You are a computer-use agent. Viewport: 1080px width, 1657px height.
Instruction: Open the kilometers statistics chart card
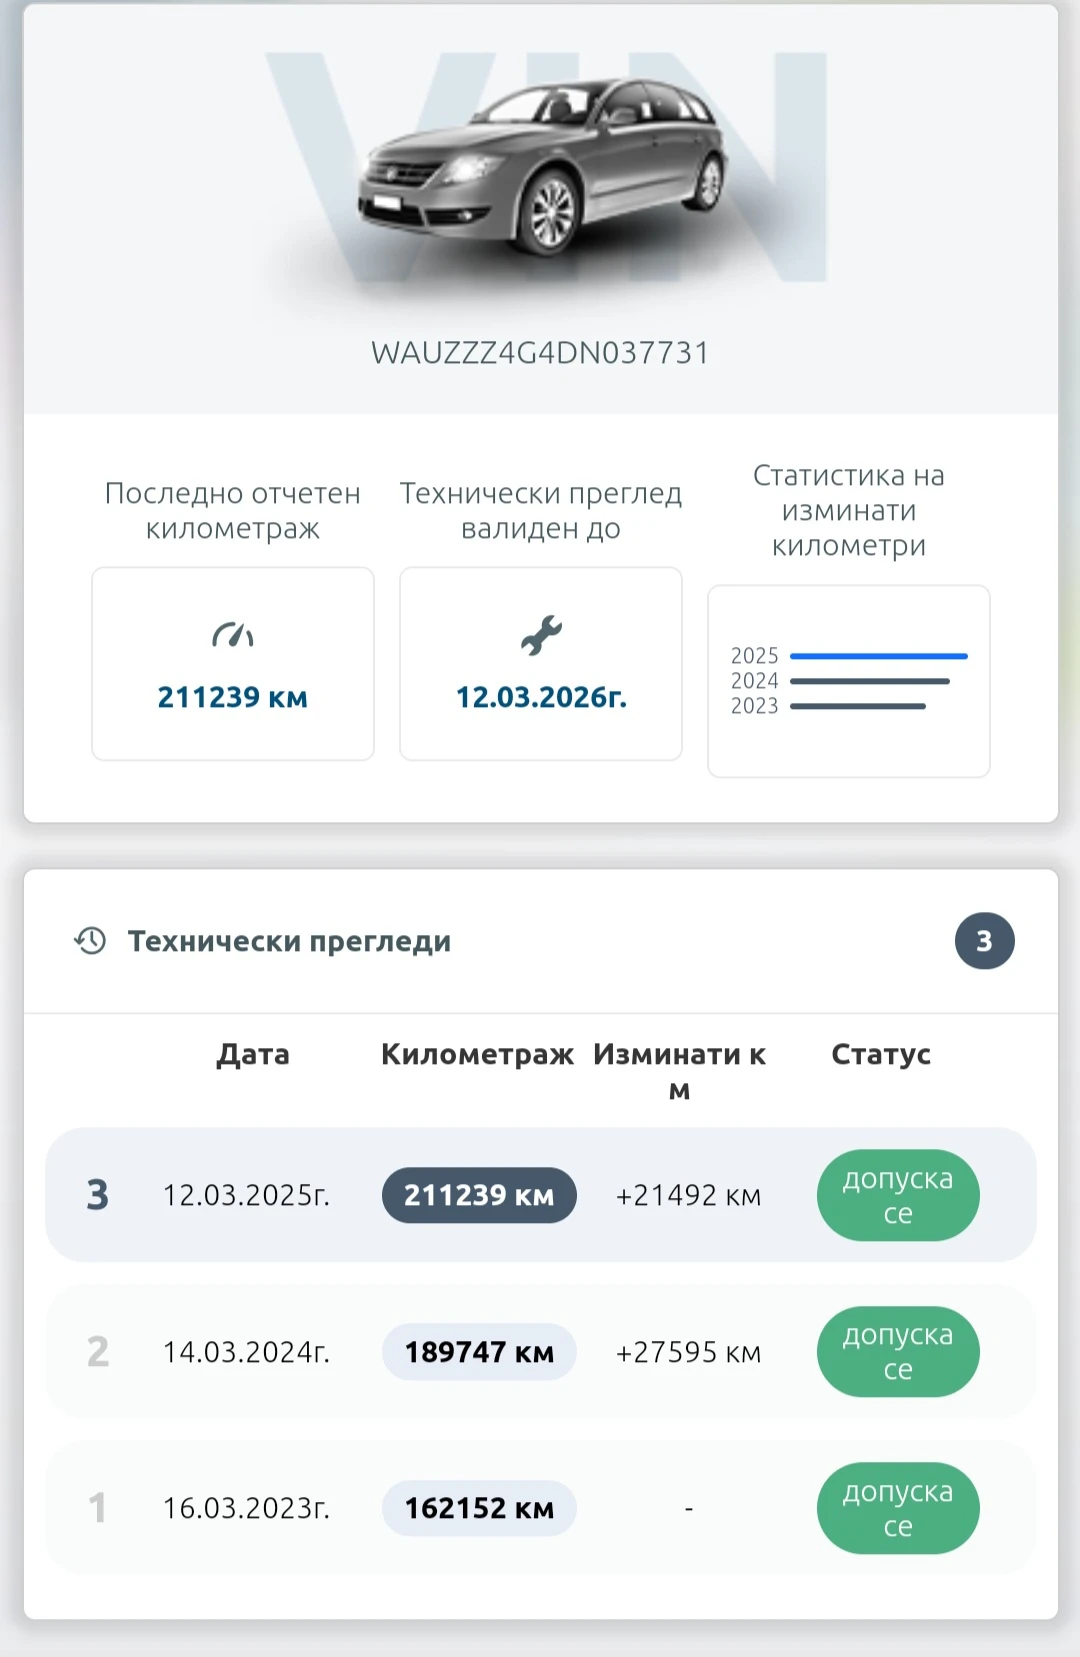click(848, 681)
